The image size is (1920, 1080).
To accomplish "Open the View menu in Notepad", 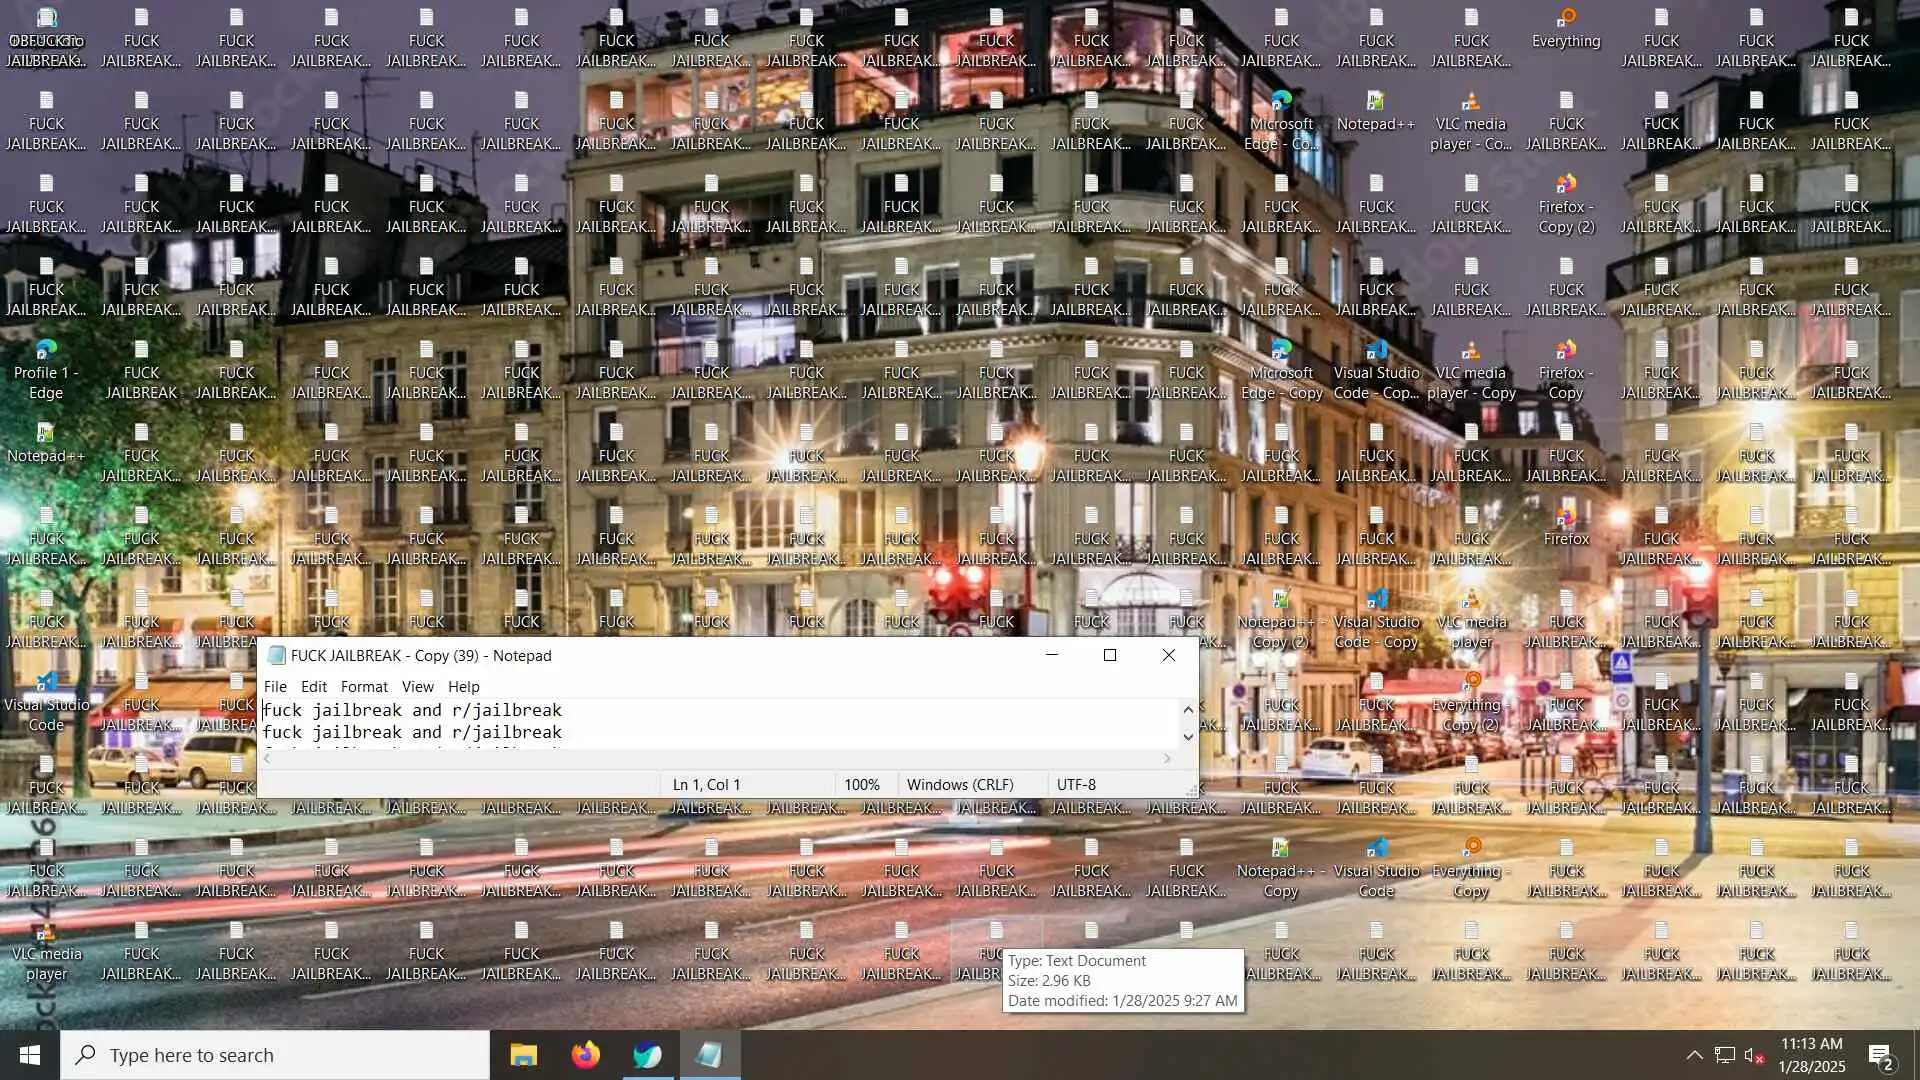I will pyautogui.click(x=417, y=686).
